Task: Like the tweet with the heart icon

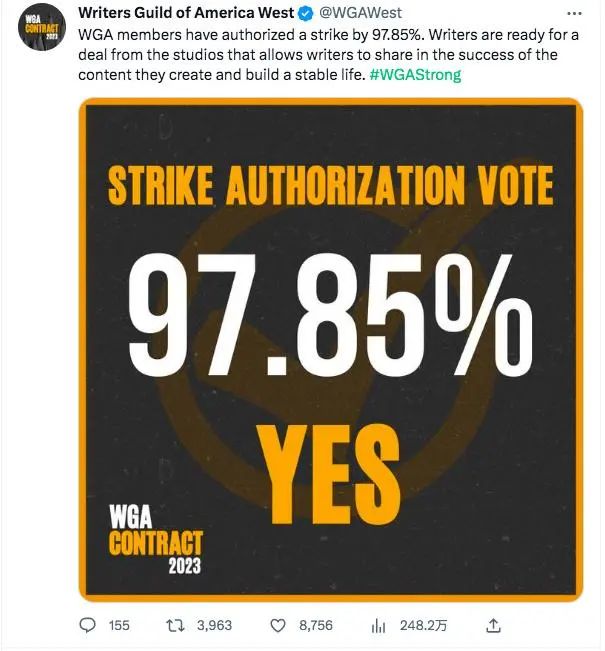Action: coord(278,625)
